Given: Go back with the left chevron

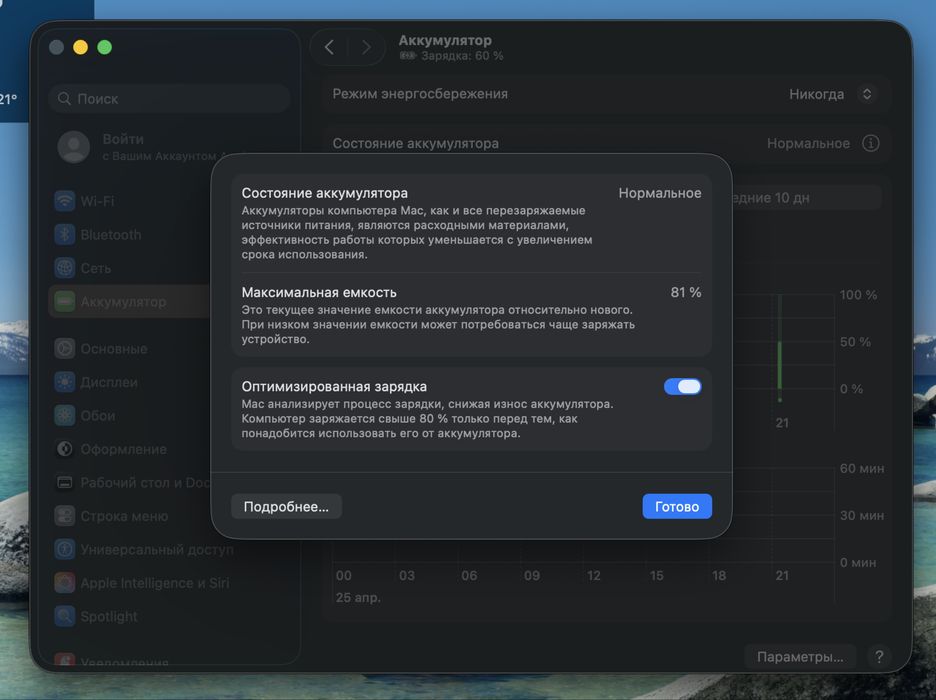Looking at the screenshot, I should point(329,47).
